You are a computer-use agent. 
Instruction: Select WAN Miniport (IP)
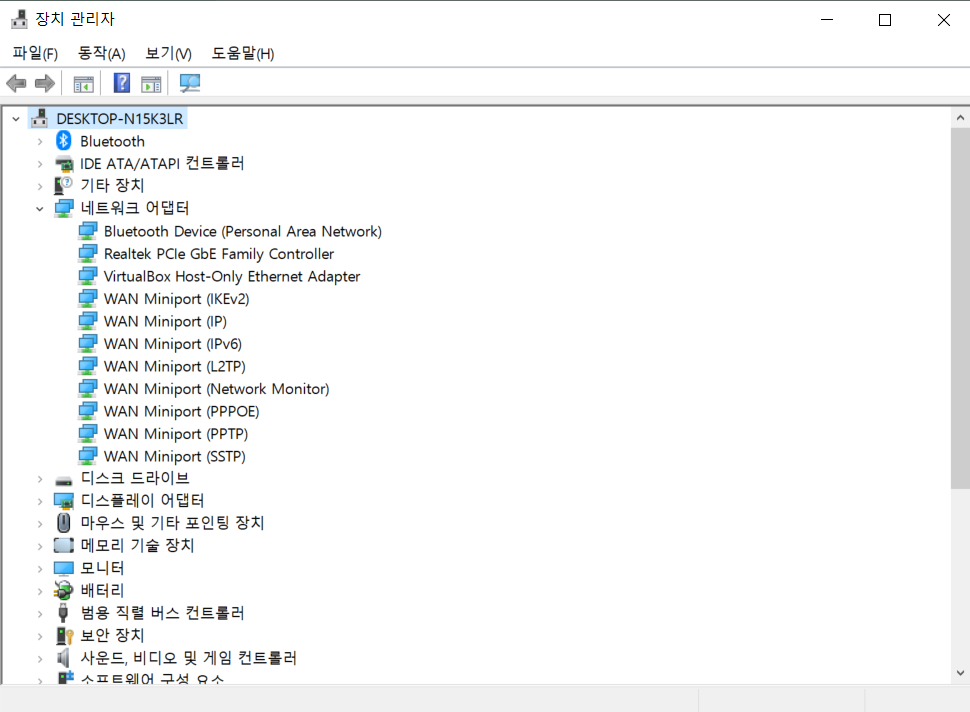pyautogui.click(x=165, y=321)
